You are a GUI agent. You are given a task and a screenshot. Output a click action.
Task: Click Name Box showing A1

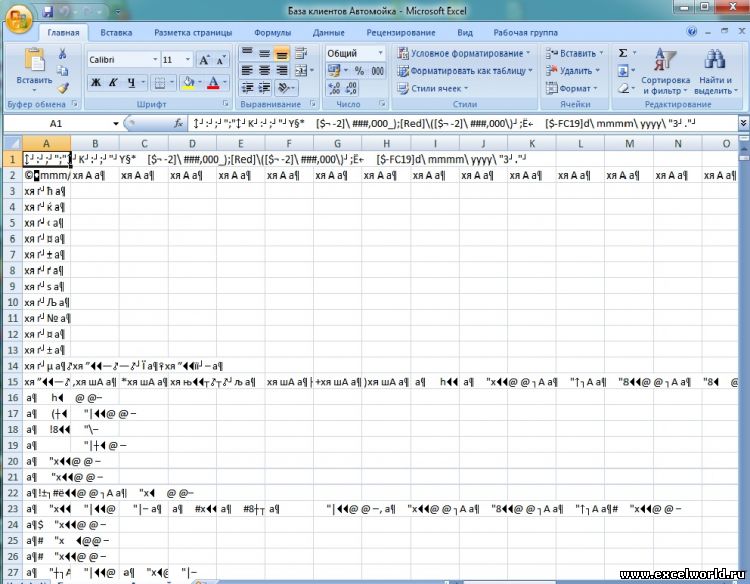tap(56, 123)
